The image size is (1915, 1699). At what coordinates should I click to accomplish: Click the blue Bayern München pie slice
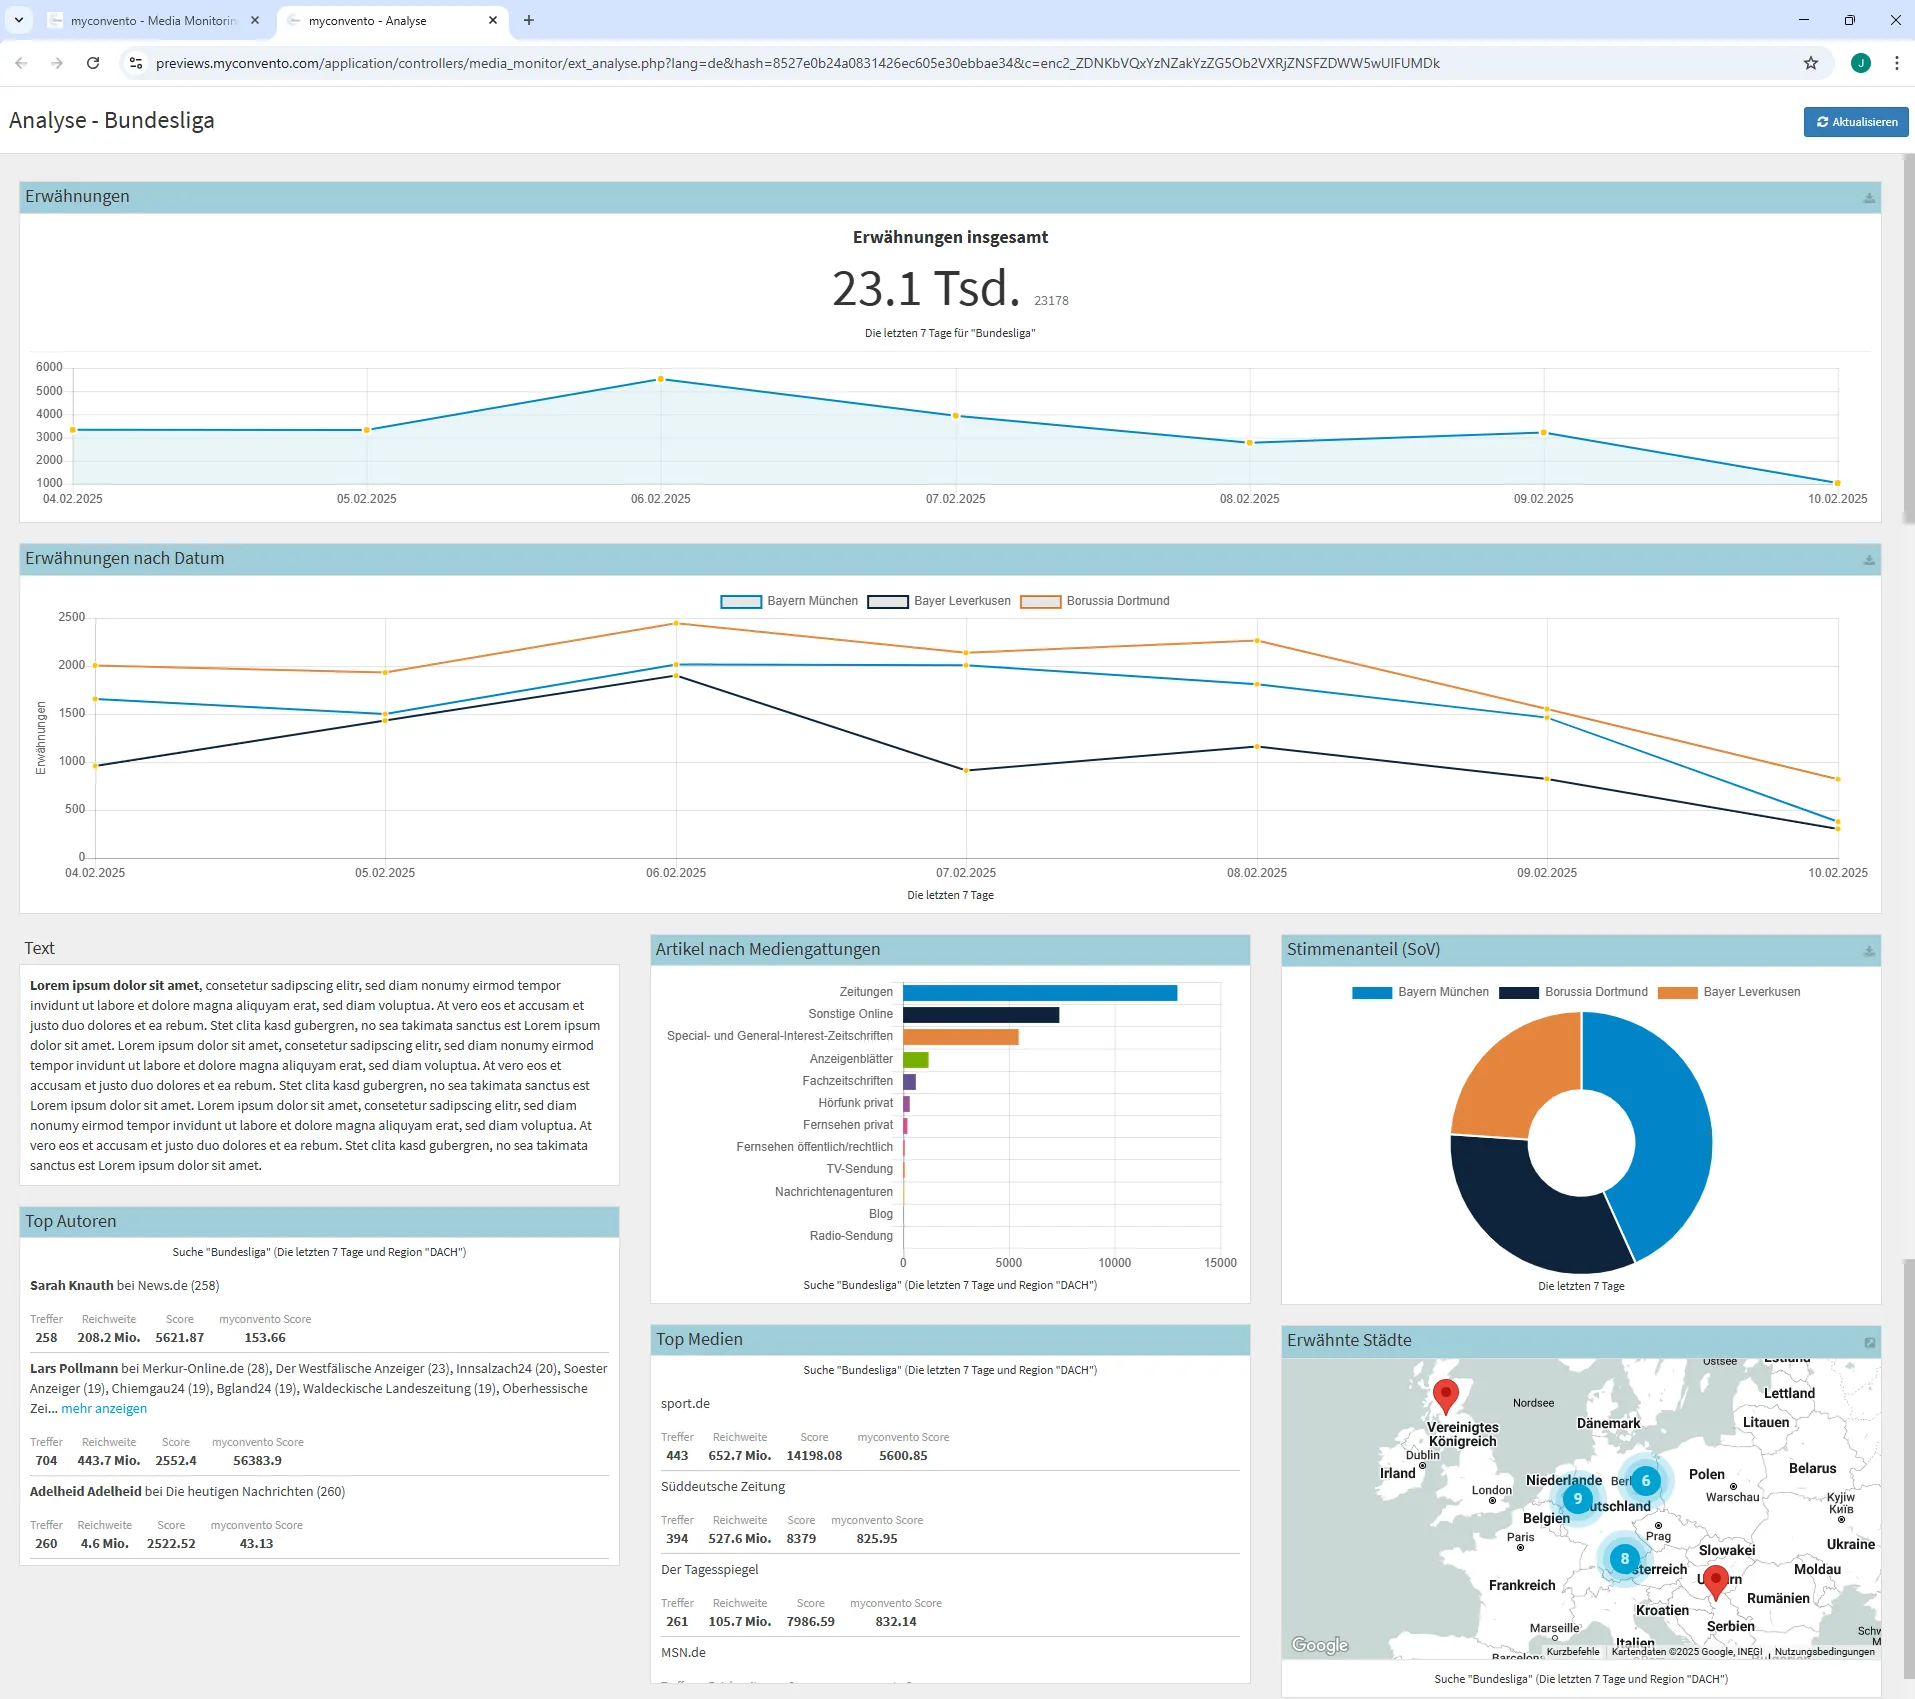pyautogui.click(x=1660, y=1130)
